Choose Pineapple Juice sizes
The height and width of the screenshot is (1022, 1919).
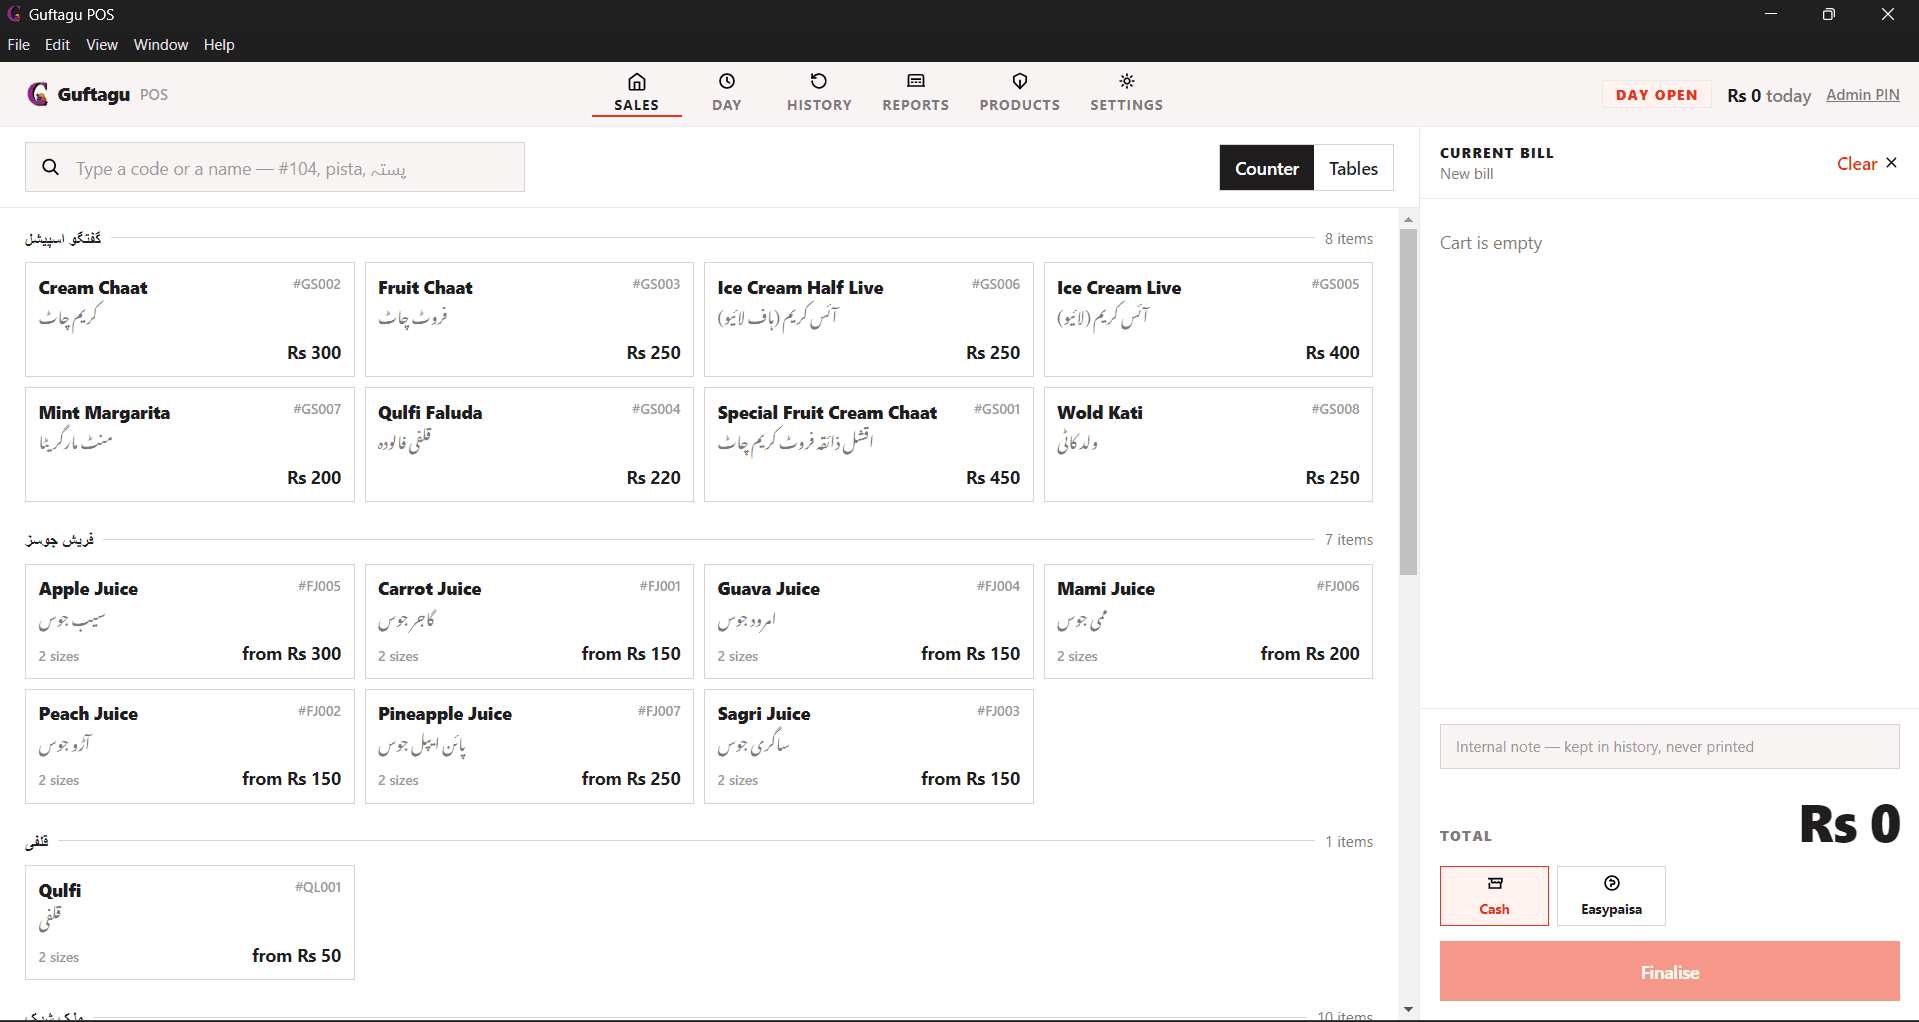[529, 746]
